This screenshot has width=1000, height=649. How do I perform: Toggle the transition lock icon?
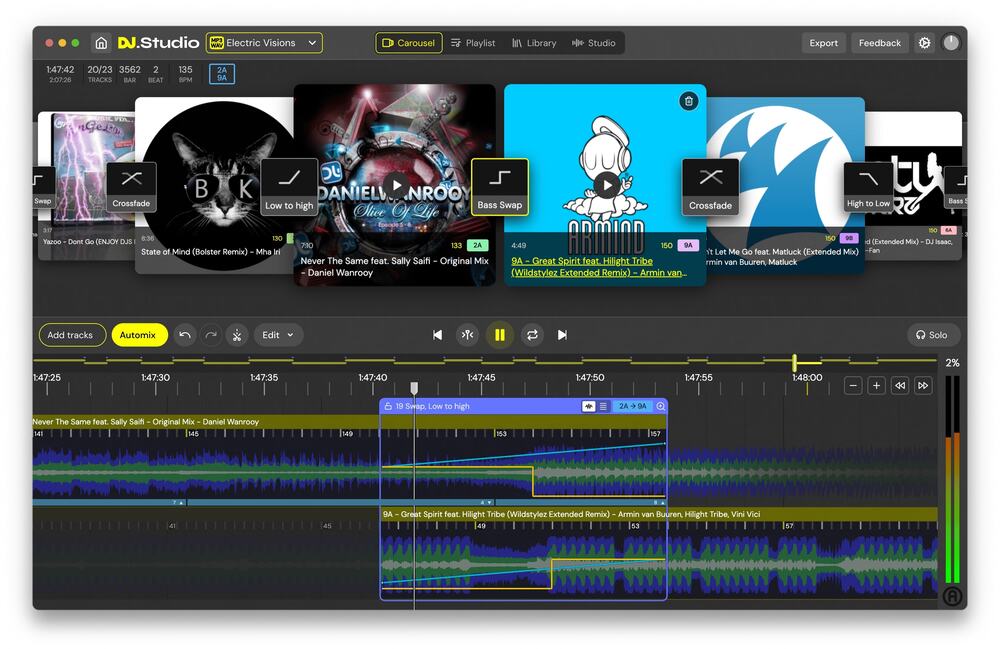tap(389, 407)
